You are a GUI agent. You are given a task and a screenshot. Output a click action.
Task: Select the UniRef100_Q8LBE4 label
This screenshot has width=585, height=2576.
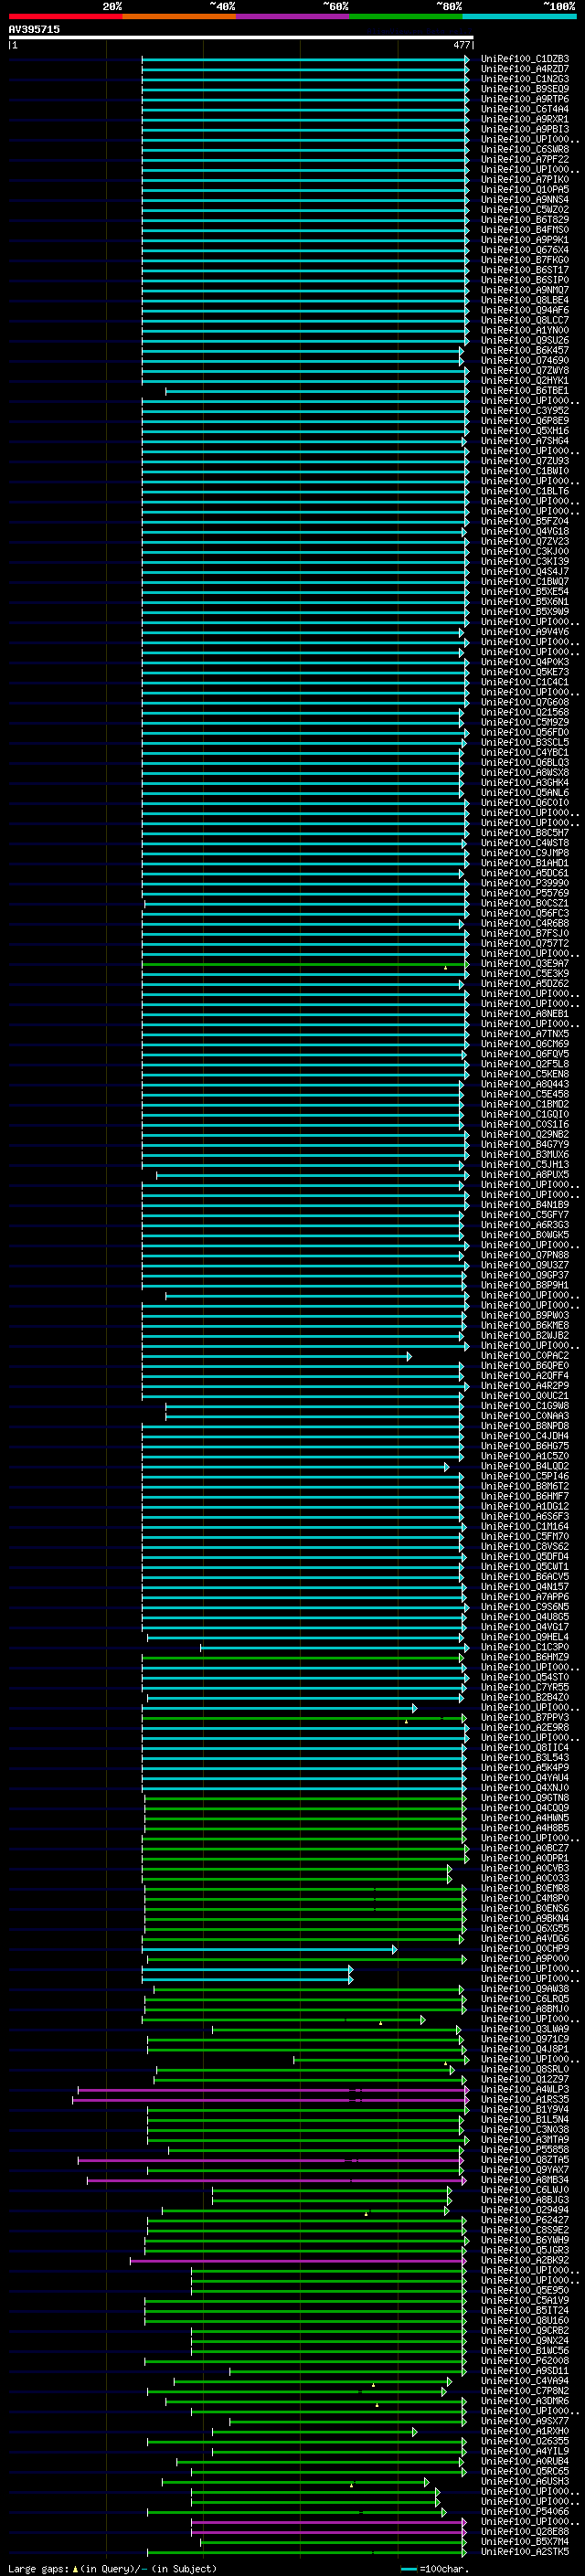(525, 300)
